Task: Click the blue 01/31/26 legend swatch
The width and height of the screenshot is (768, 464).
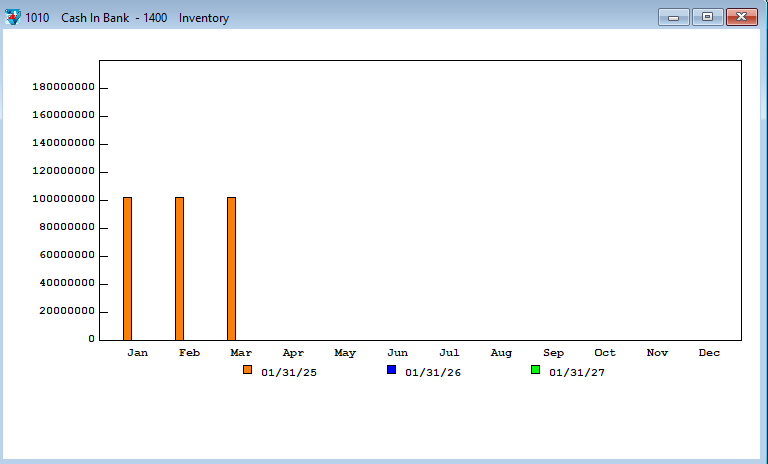Action: [392, 370]
